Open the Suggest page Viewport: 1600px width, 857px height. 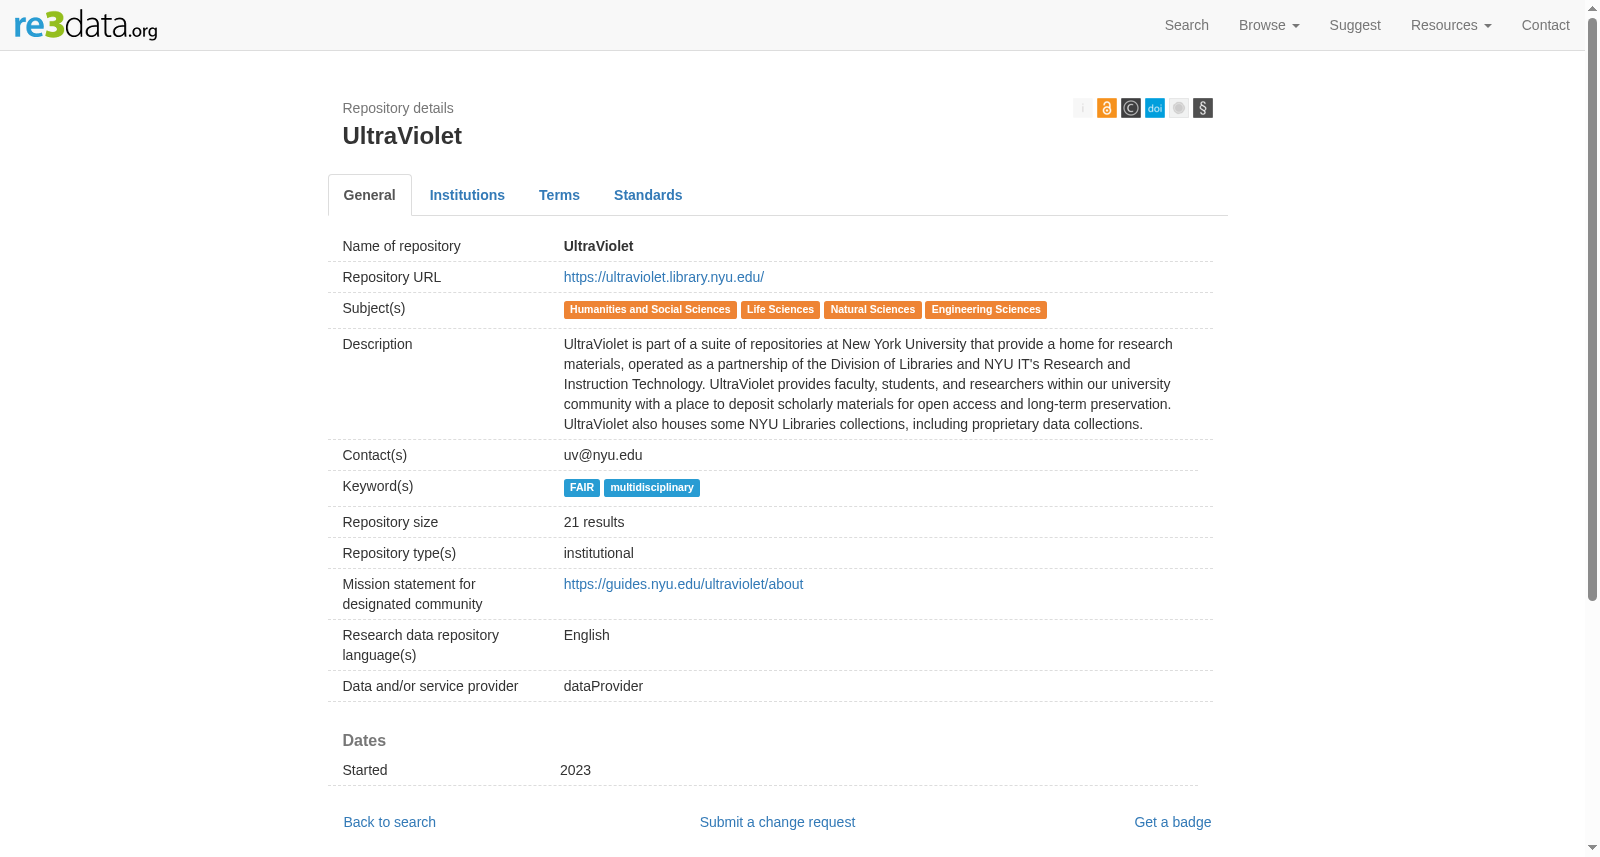pos(1355,25)
